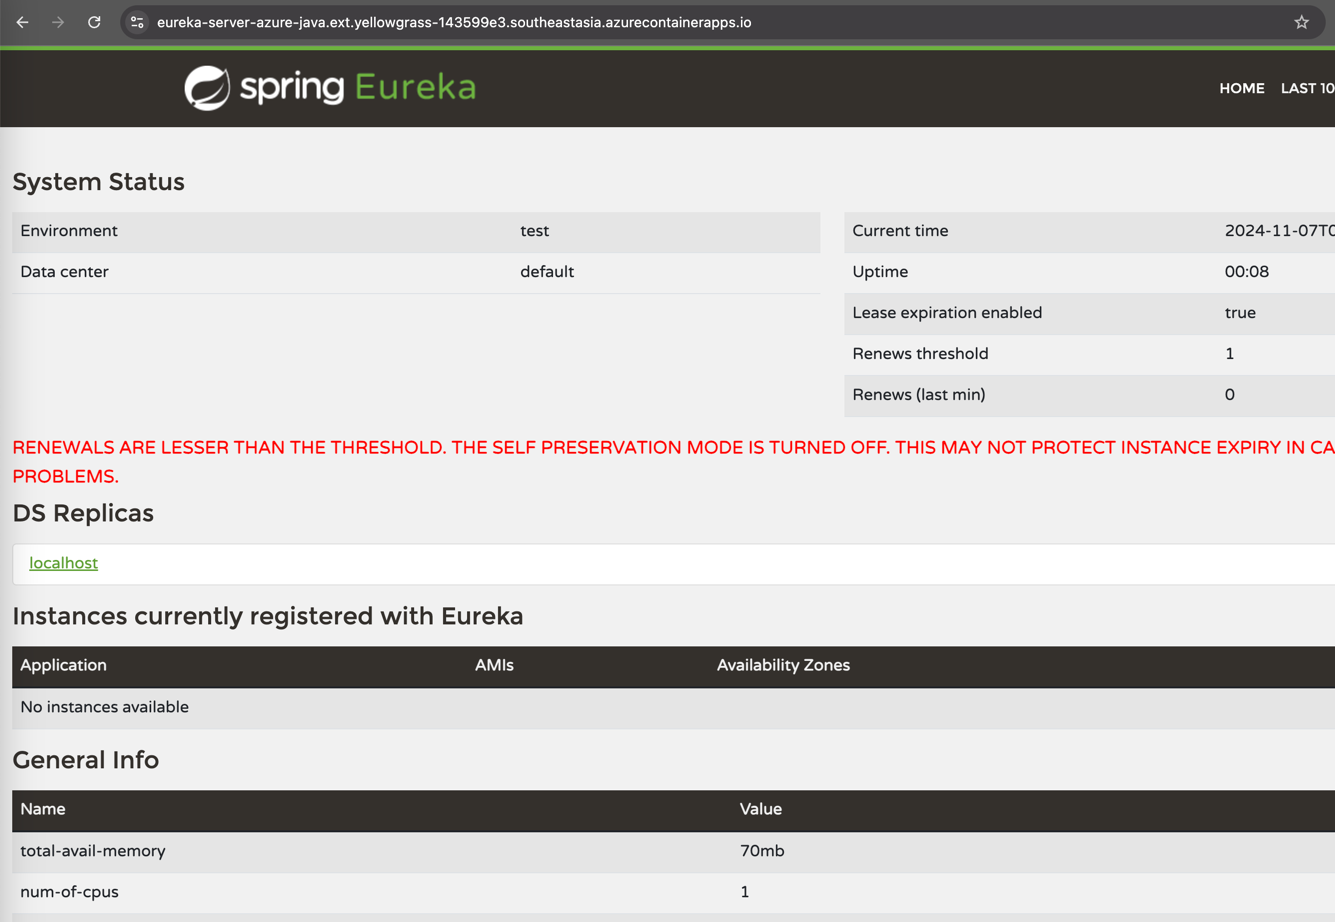The width and height of the screenshot is (1335, 922).
Task: Click the AMIs column header
Action: tap(494, 665)
